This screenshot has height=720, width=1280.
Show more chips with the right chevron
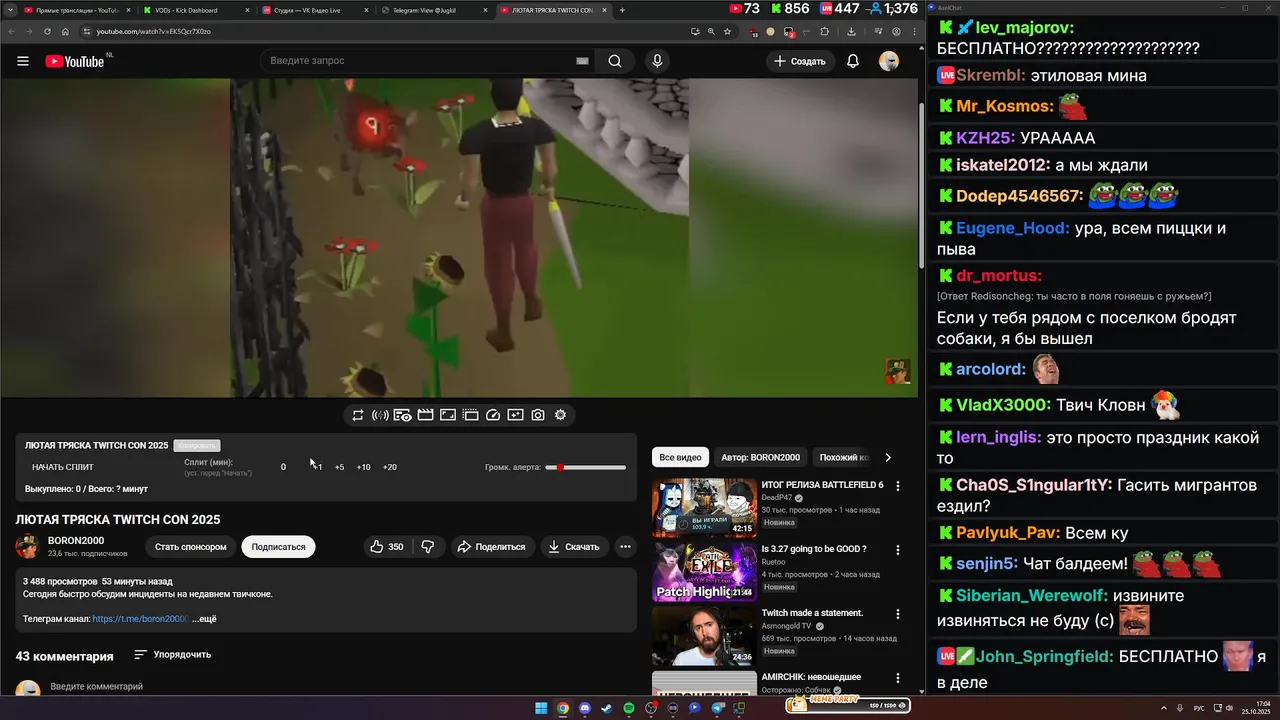click(888, 457)
